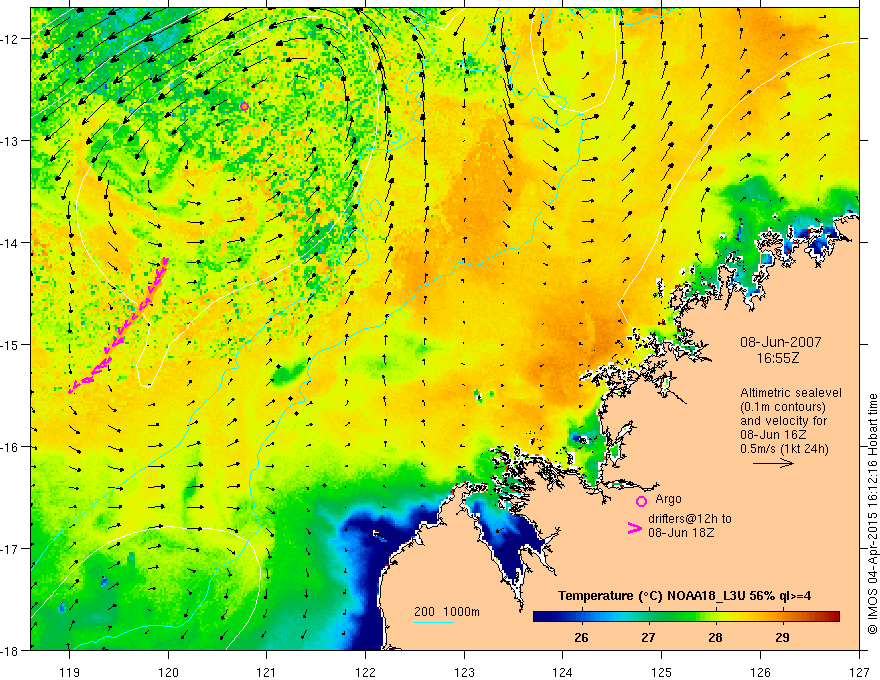The height and width of the screenshot is (680, 880).
Task: Click the Argo float circle near 12.7°S
Action: [x=244, y=107]
